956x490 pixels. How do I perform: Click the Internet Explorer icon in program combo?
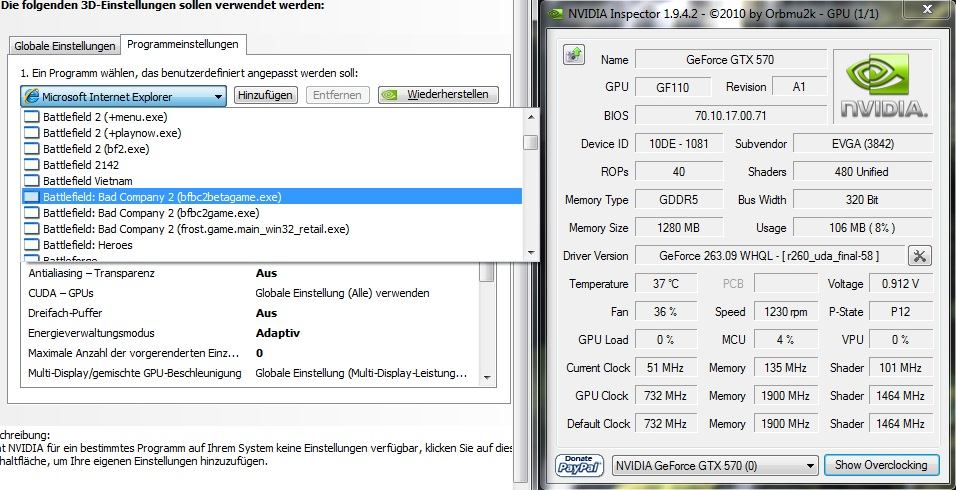click(32, 96)
